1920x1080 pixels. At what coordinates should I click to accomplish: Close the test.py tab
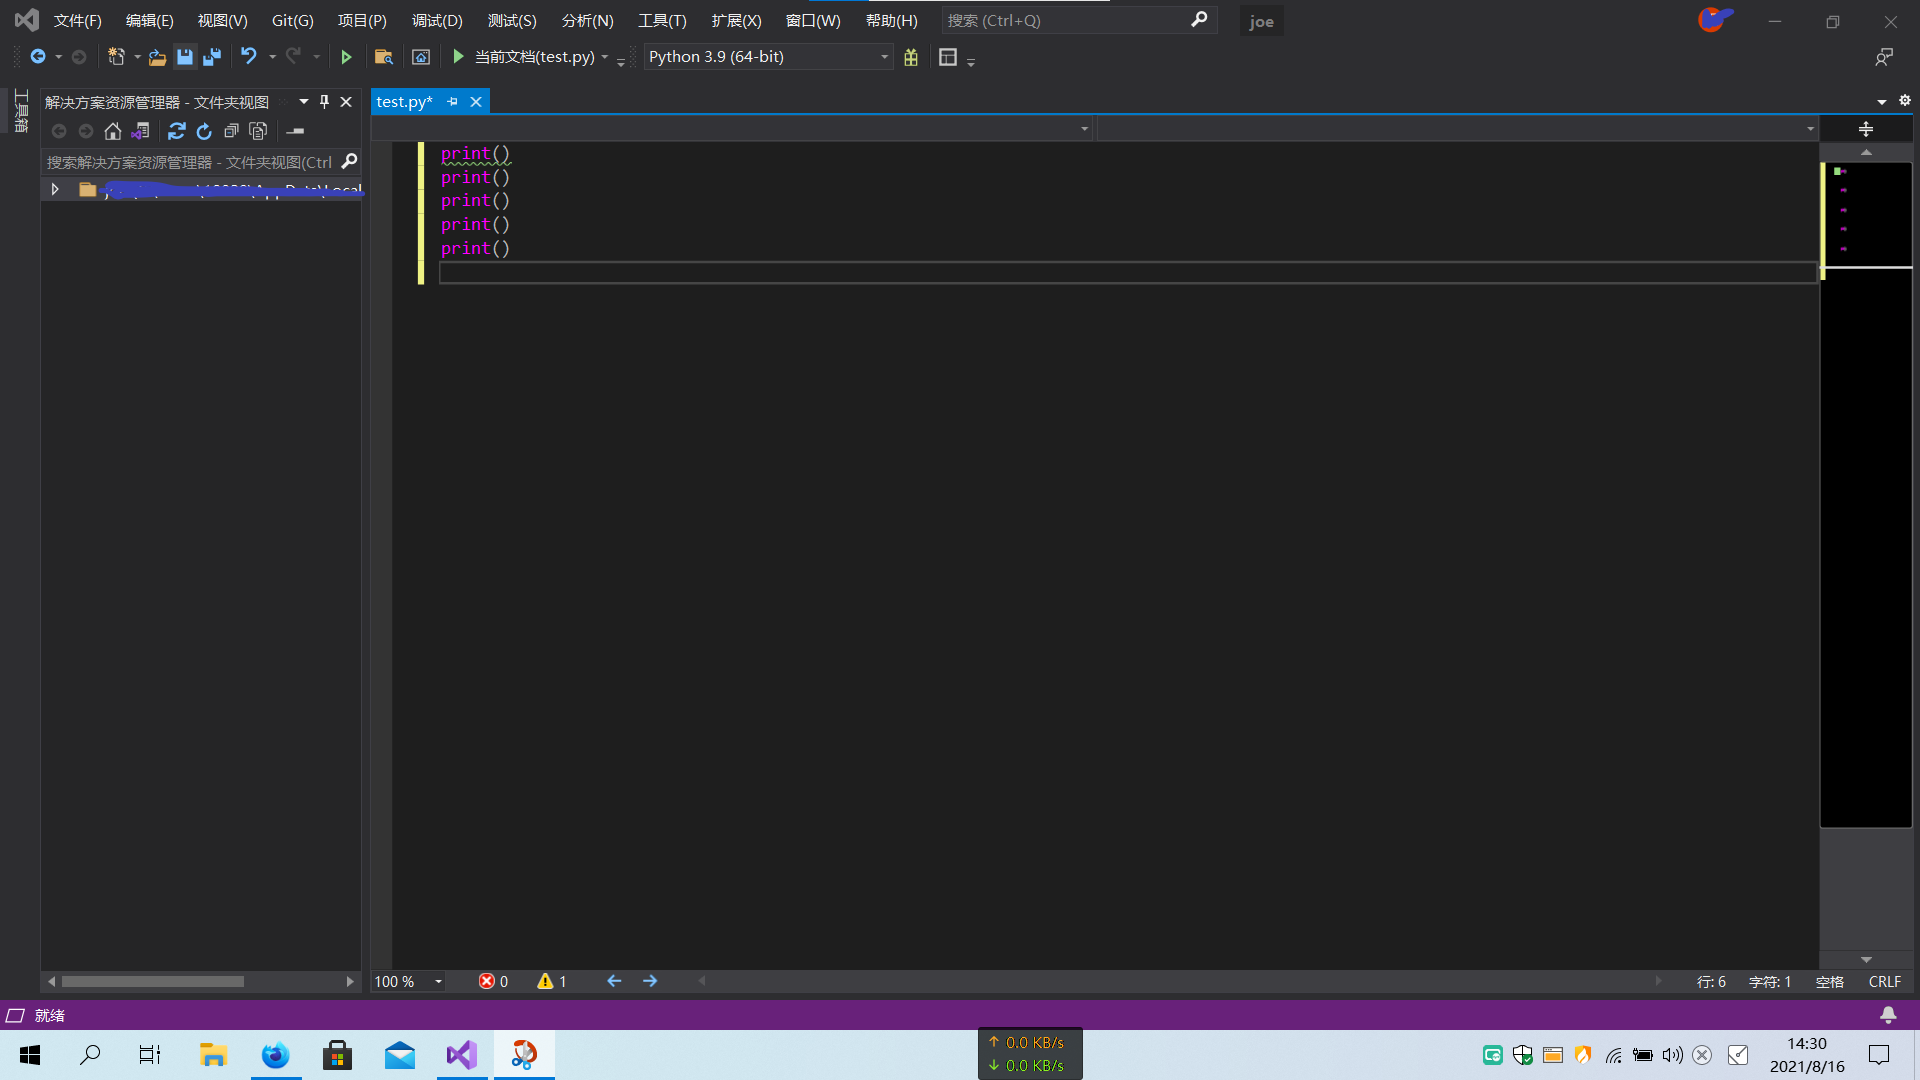(476, 102)
